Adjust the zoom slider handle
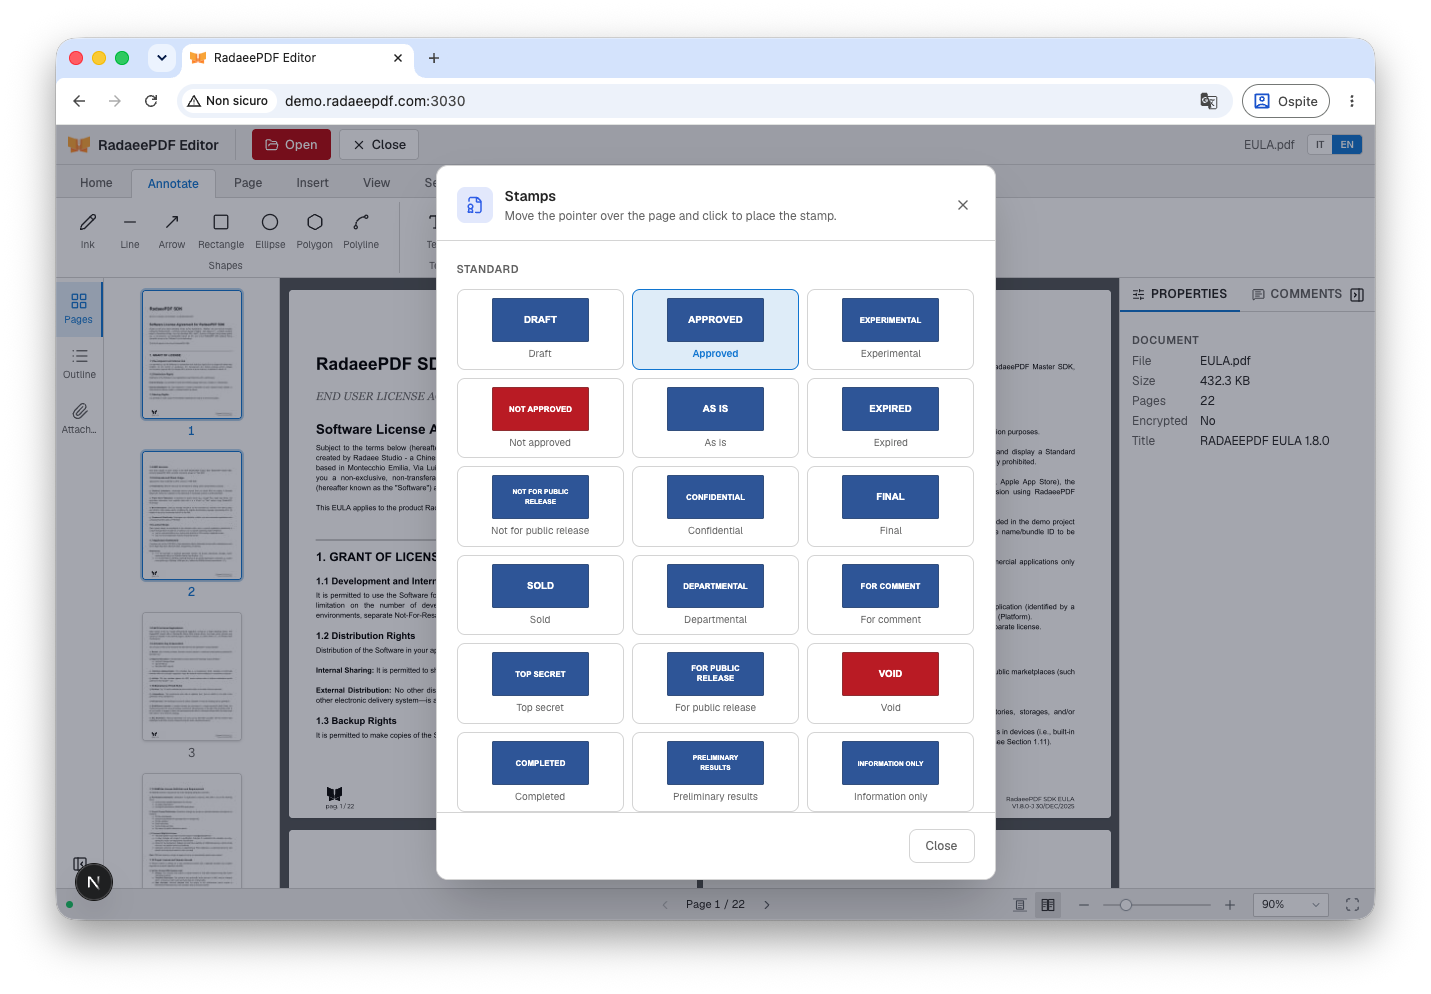The image size is (1431, 994). [1126, 905]
